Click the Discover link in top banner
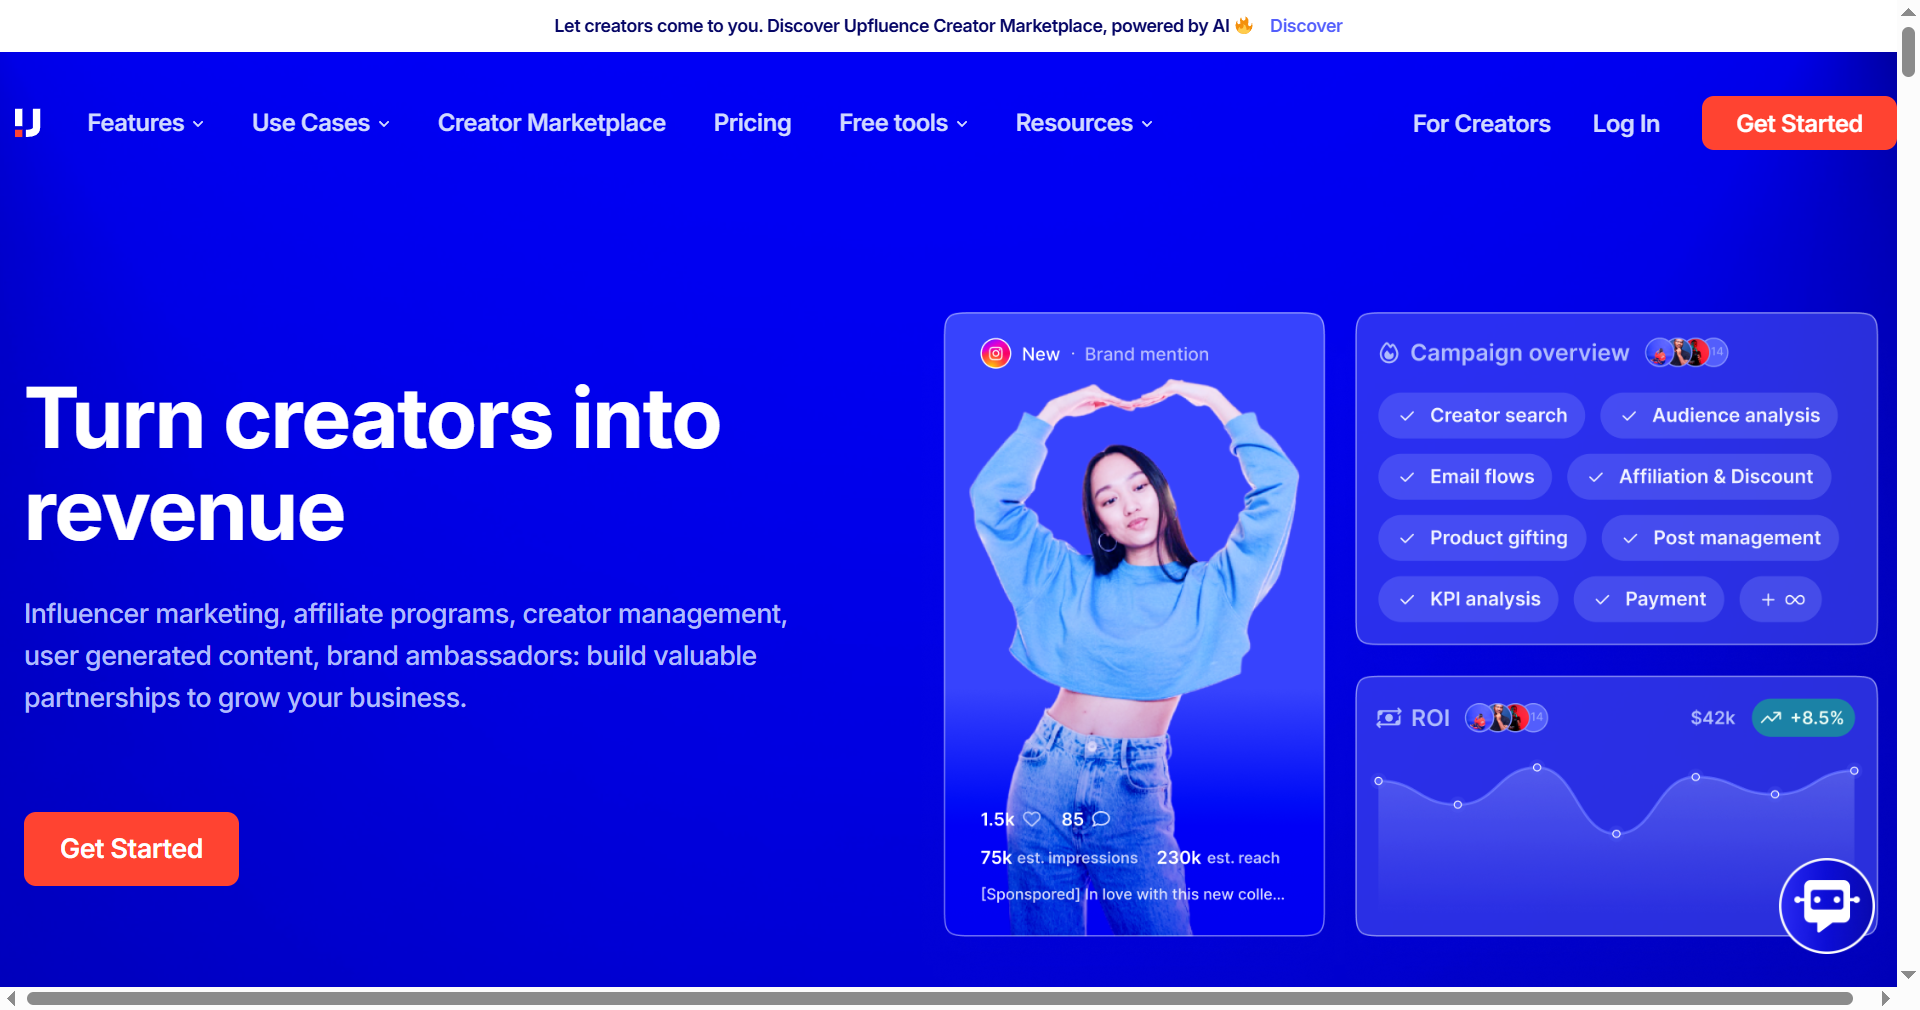This screenshot has height=1010, width=1920. tap(1305, 26)
